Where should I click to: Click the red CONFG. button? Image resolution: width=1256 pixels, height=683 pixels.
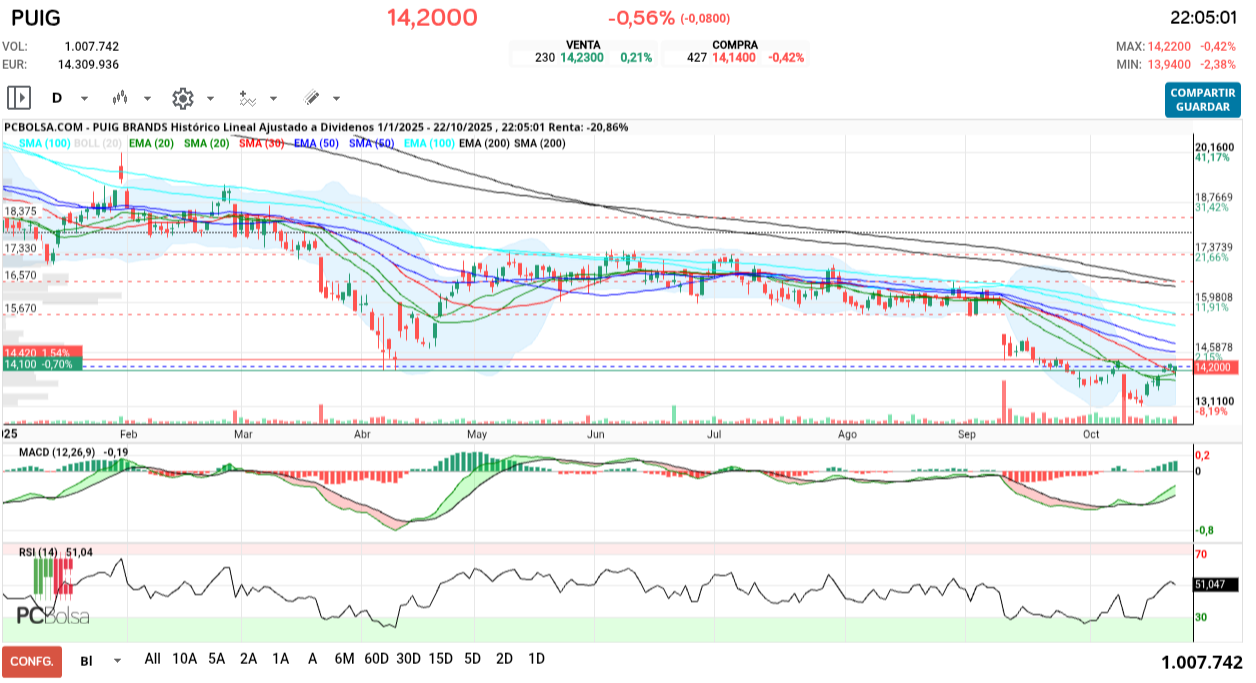point(30,660)
